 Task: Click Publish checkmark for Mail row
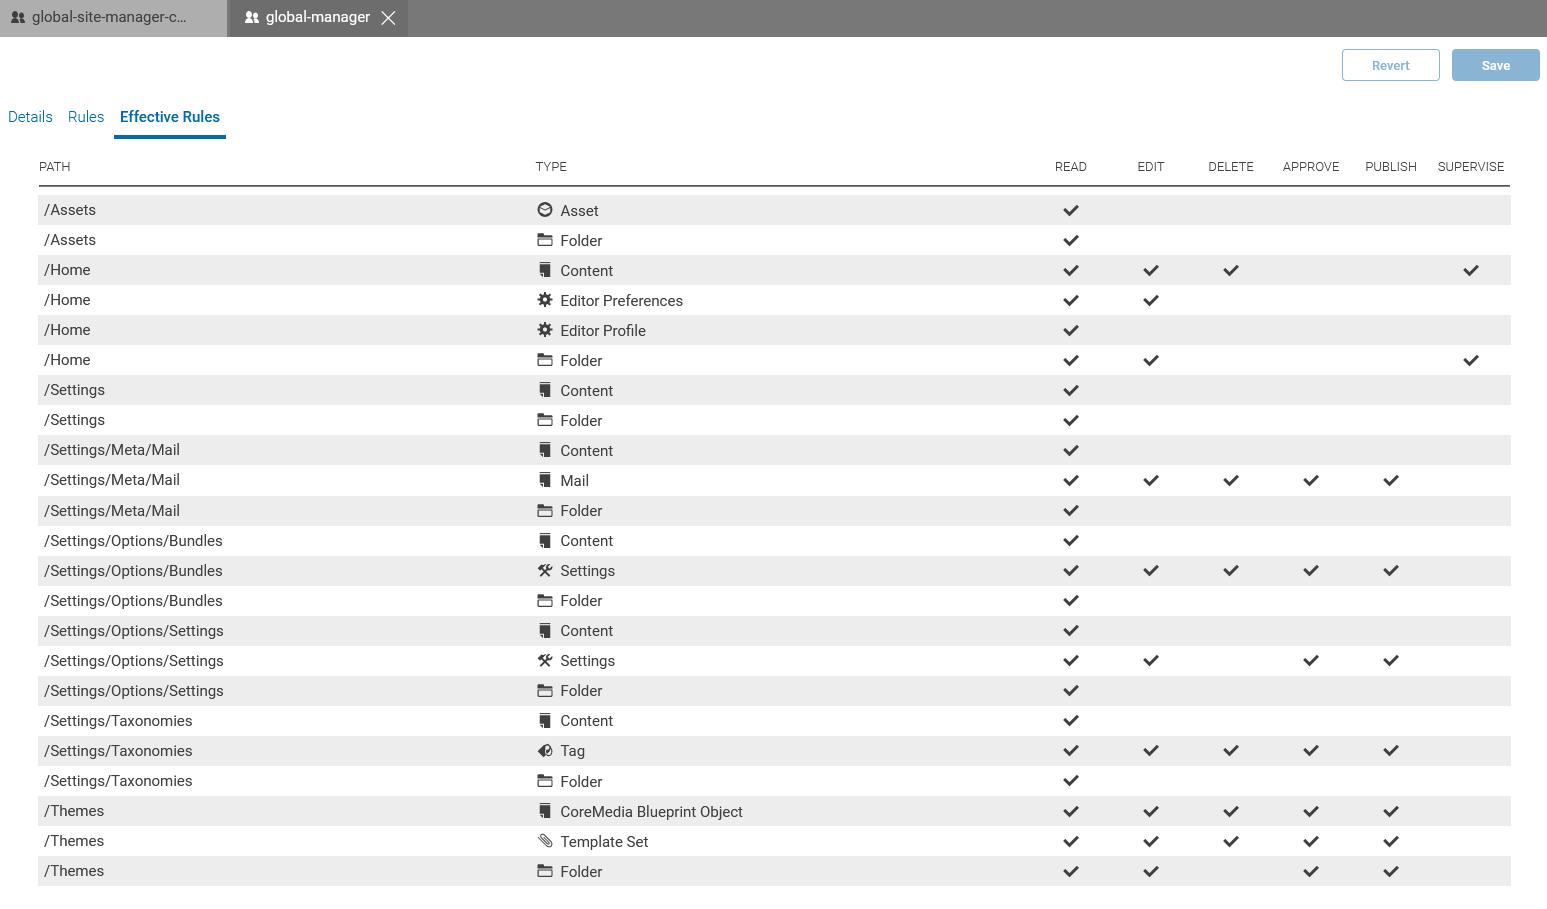[1391, 480]
